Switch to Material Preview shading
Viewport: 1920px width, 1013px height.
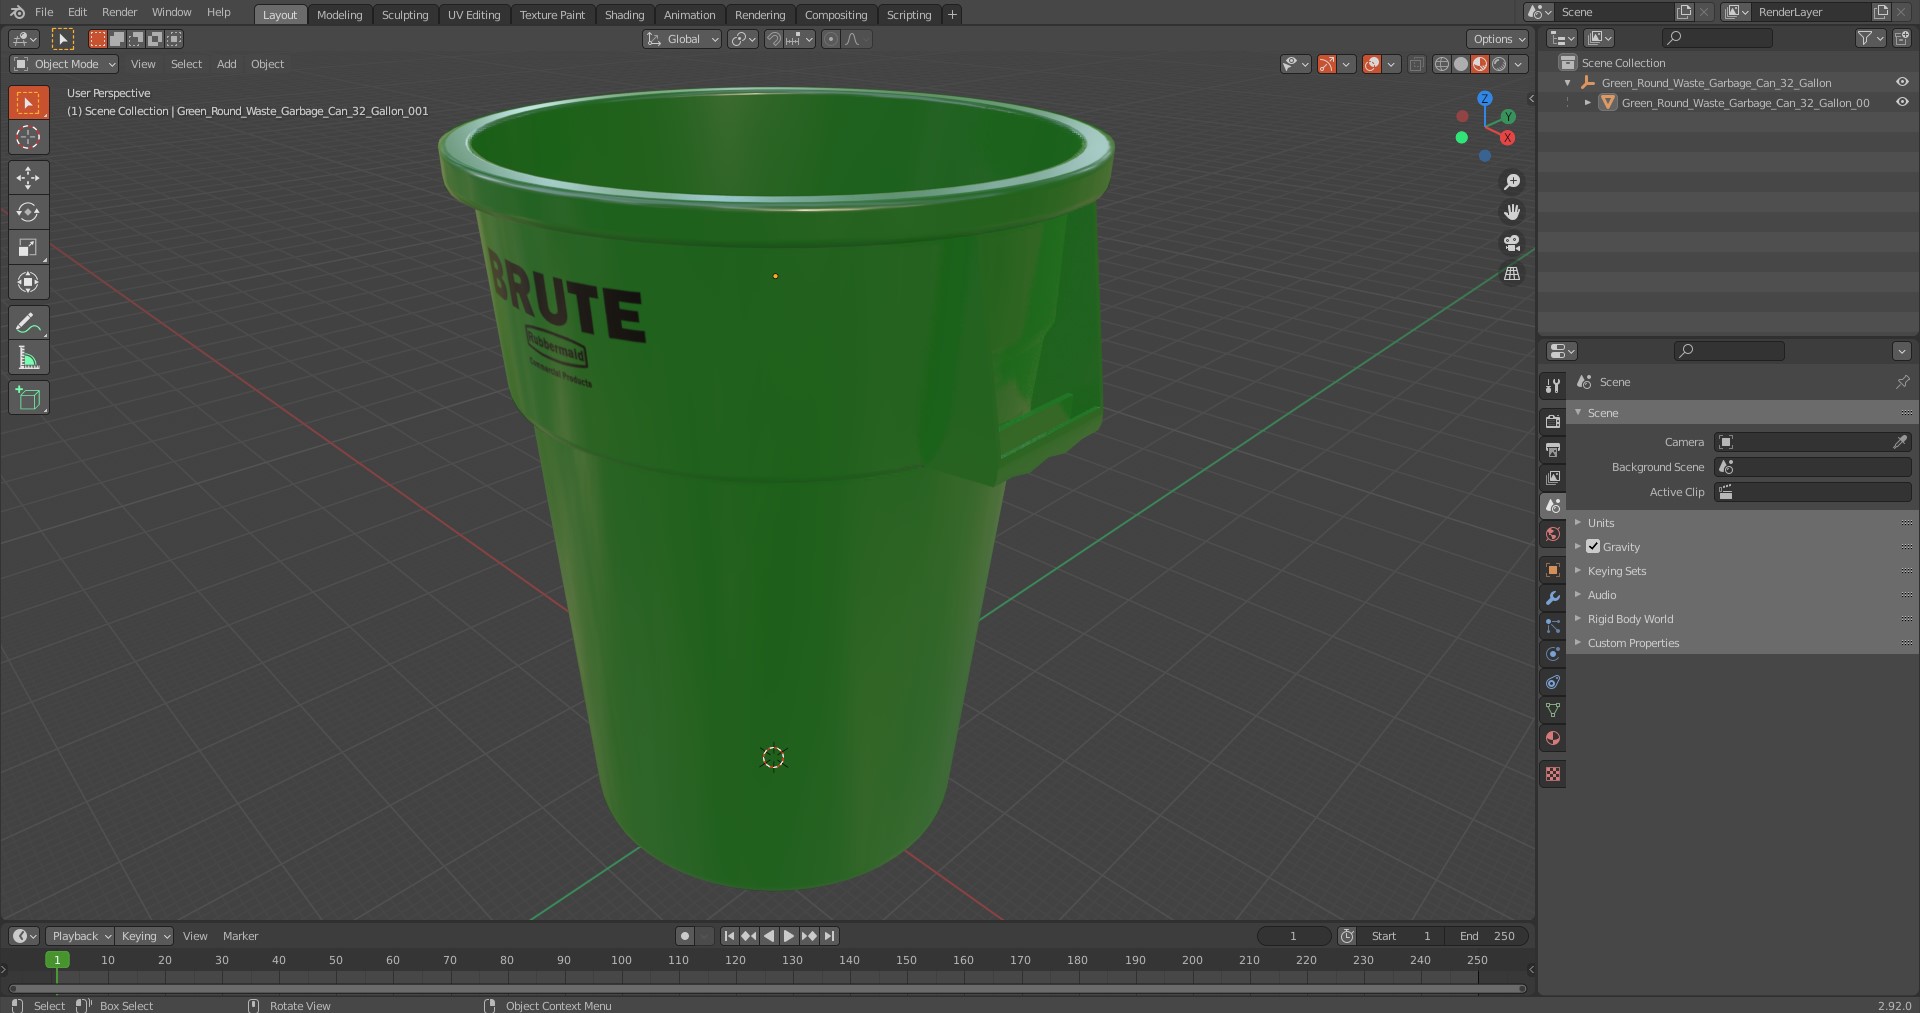tap(1480, 64)
